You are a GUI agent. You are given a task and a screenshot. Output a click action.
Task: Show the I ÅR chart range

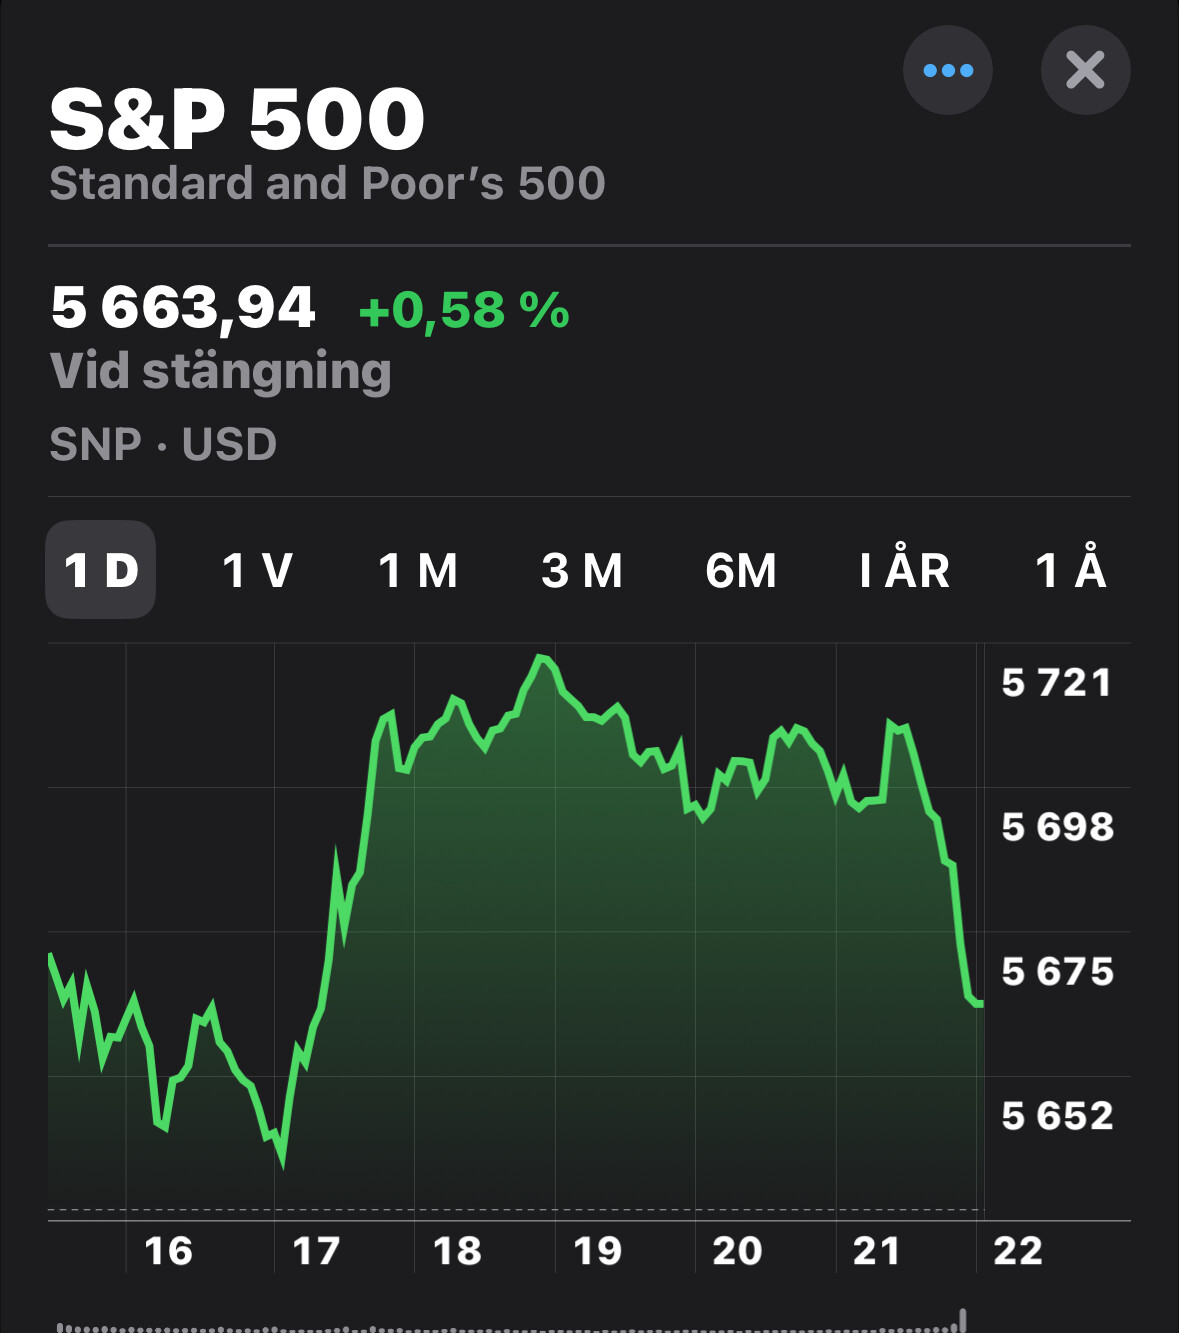pos(905,570)
